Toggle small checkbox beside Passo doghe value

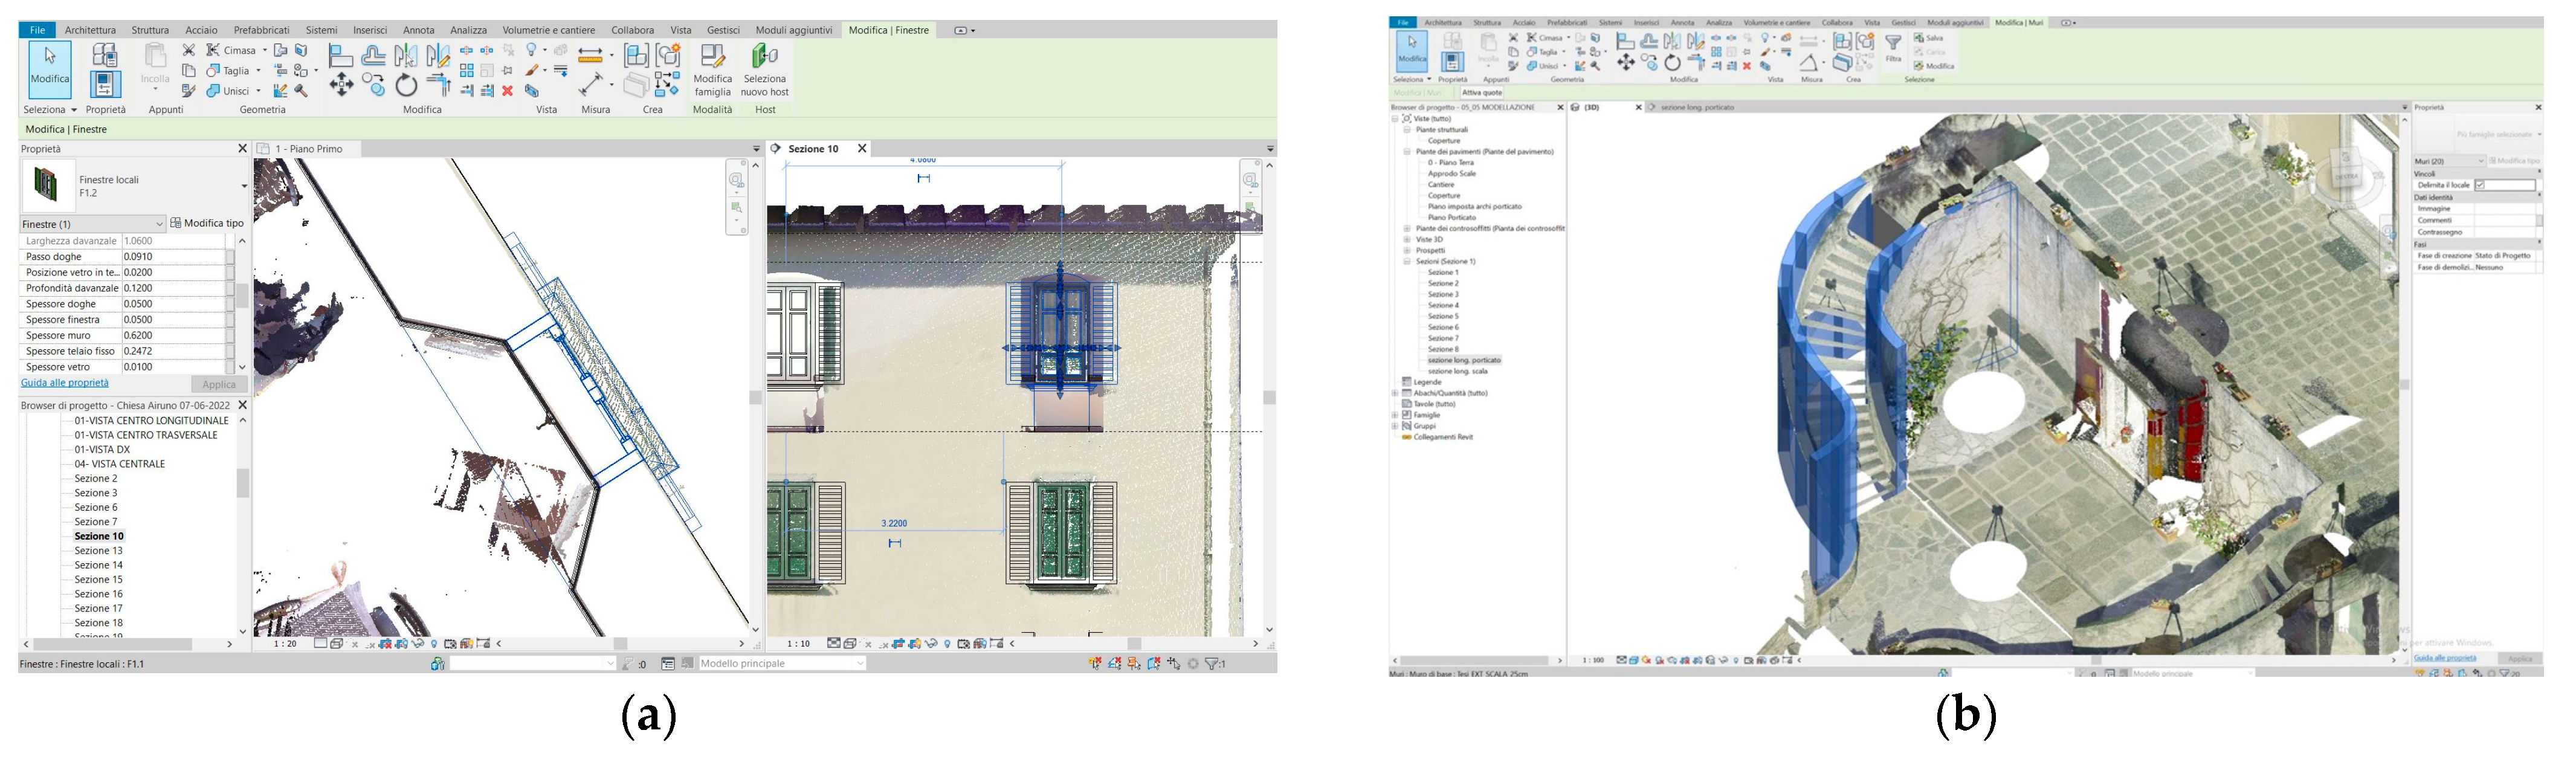pyautogui.click(x=230, y=257)
